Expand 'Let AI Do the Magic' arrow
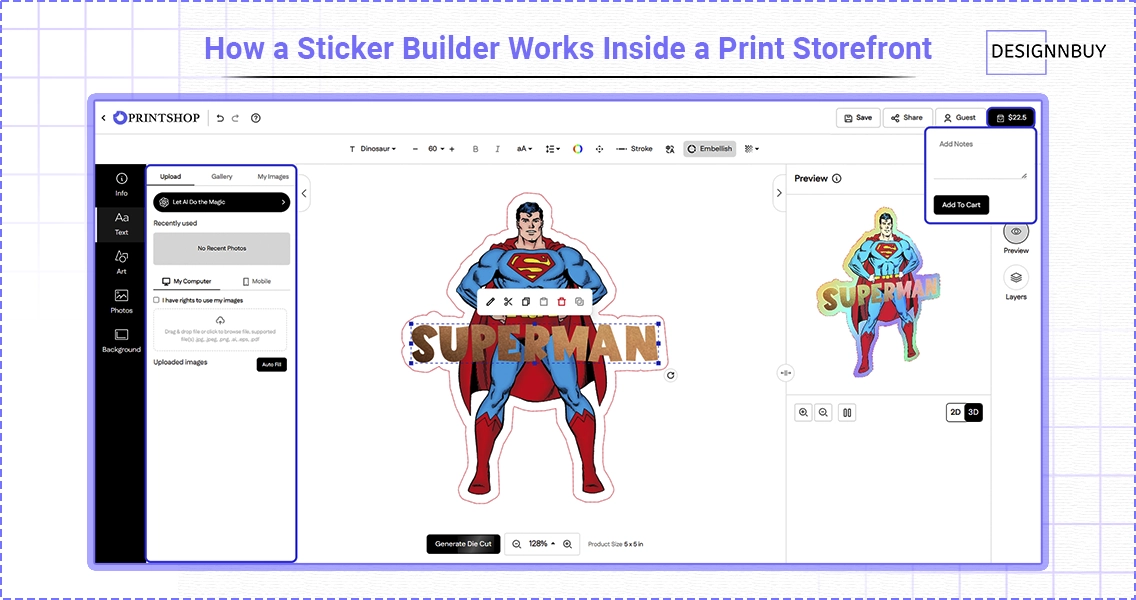The image size is (1136, 600). [283, 202]
